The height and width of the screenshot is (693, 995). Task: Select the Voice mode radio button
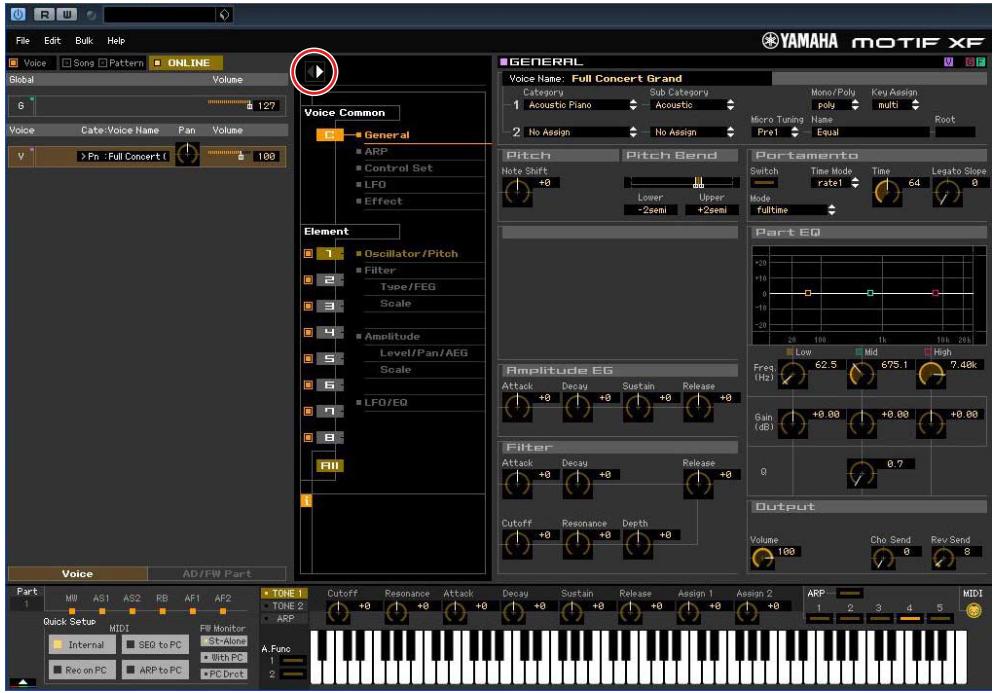click(13, 63)
